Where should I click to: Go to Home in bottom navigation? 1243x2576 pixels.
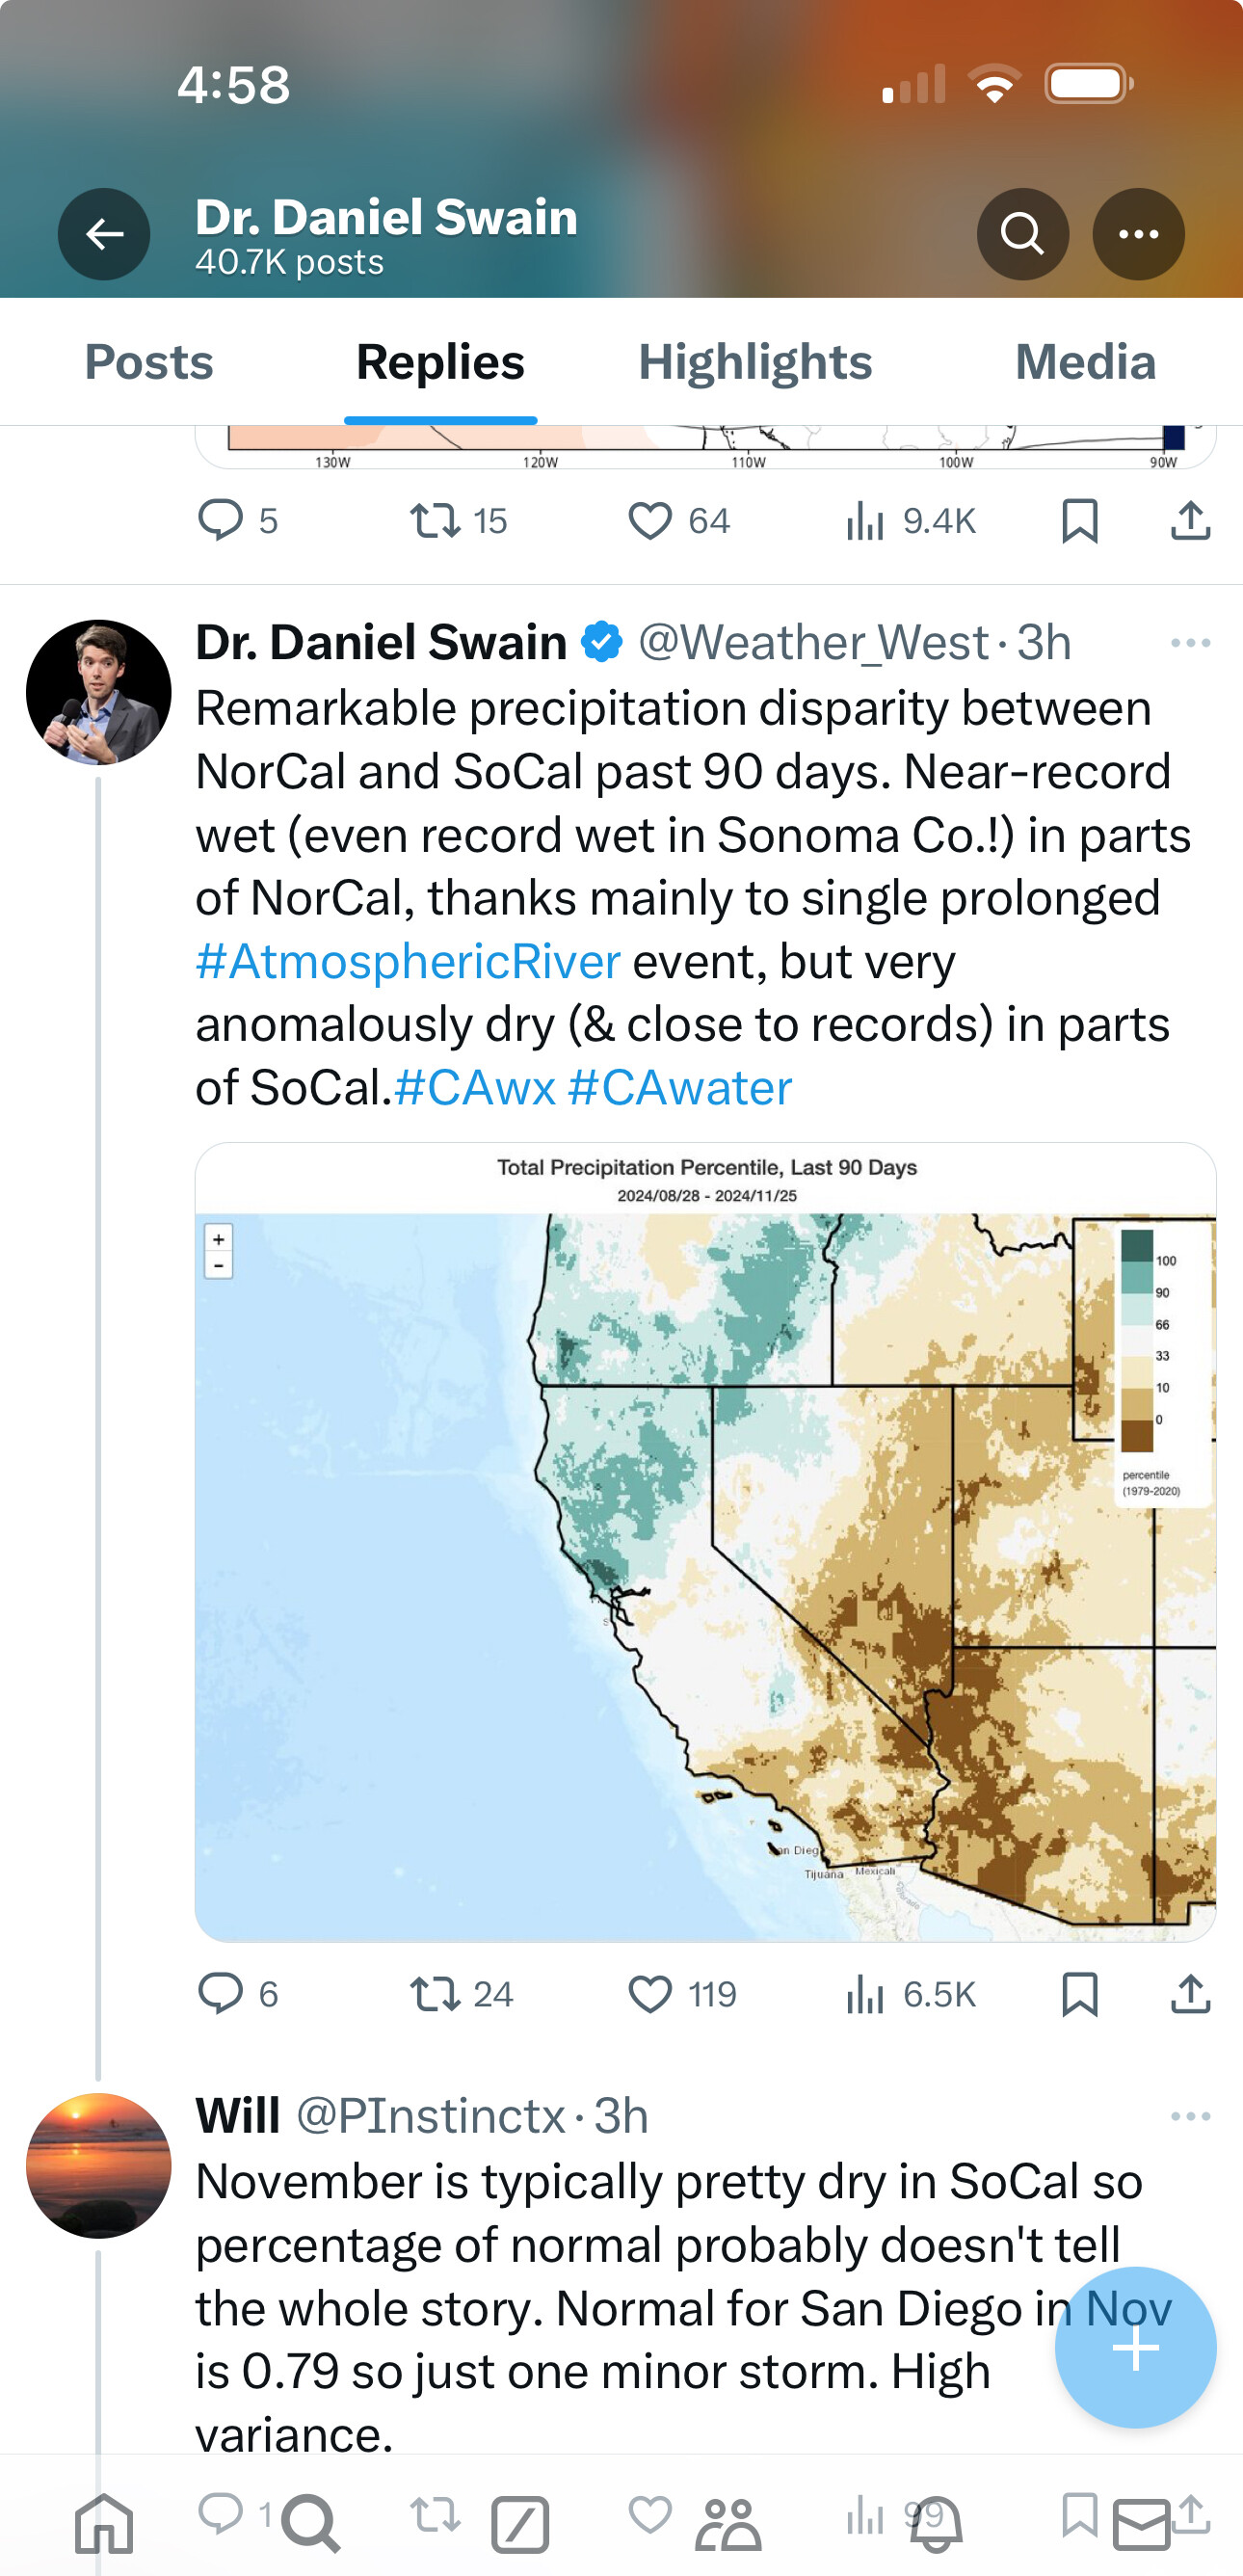[x=104, y=2522]
